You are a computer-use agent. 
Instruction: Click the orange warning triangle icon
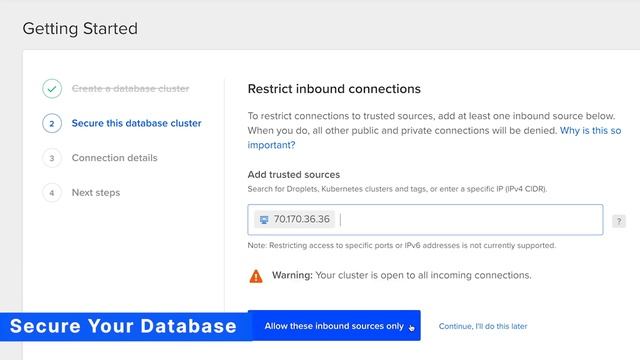pos(256,276)
